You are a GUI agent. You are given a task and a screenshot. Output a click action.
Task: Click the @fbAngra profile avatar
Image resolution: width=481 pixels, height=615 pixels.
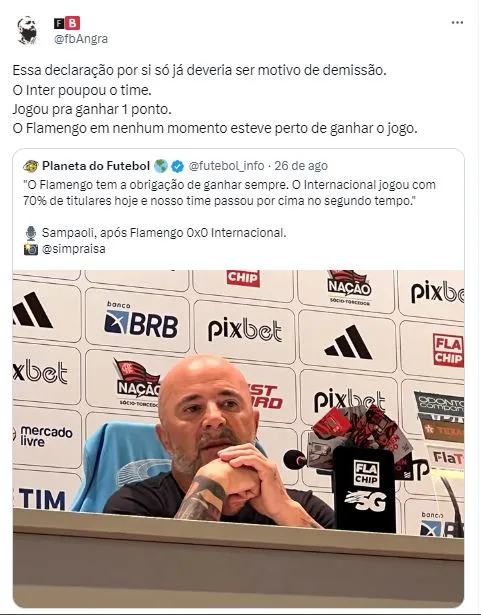pyautogui.click(x=27, y=31)
